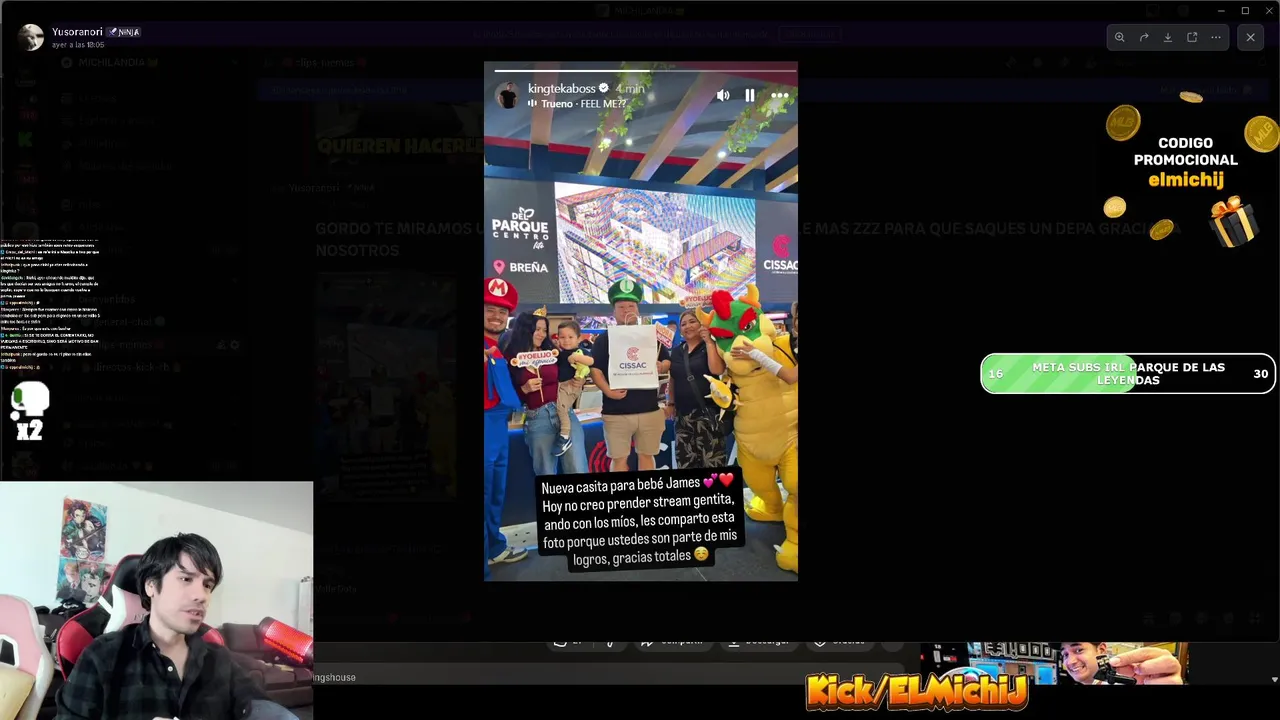Click the streamer webcam feed

[x=156, y=600]
